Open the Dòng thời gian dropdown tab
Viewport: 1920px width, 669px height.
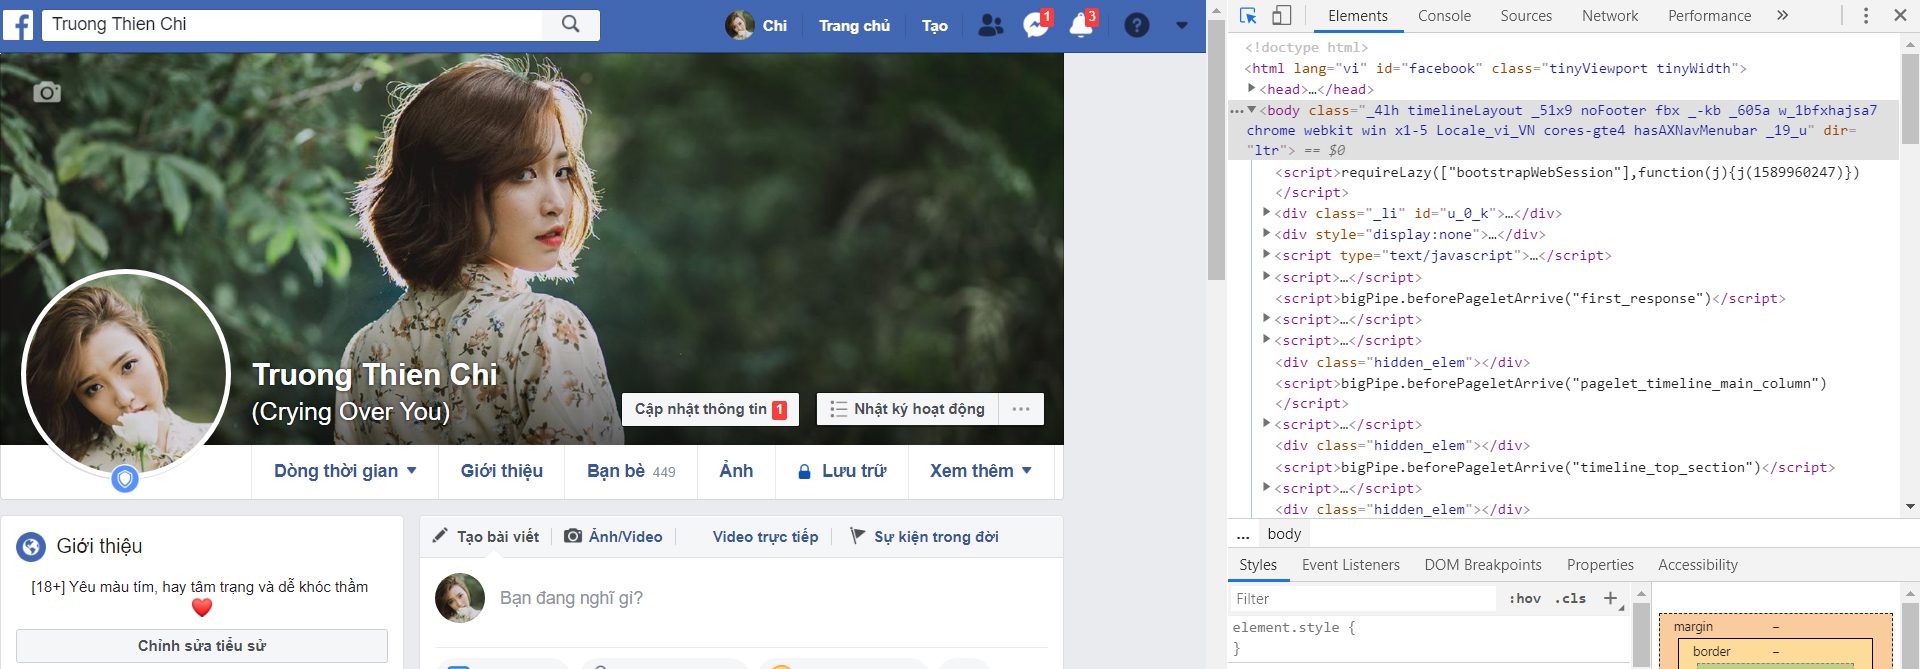point(345,471)
